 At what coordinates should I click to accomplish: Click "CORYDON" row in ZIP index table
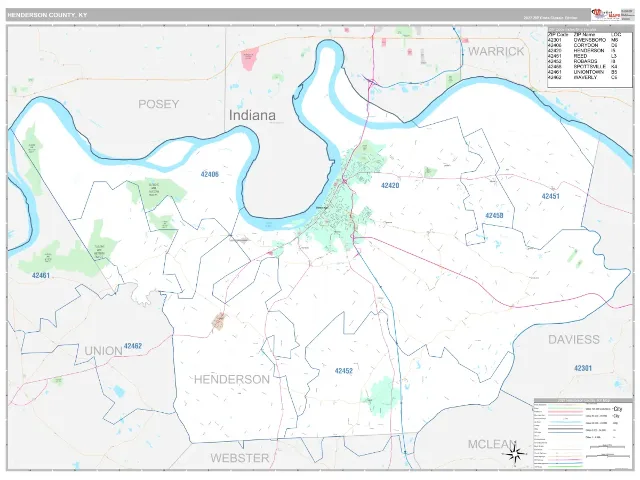click(583, 45)
